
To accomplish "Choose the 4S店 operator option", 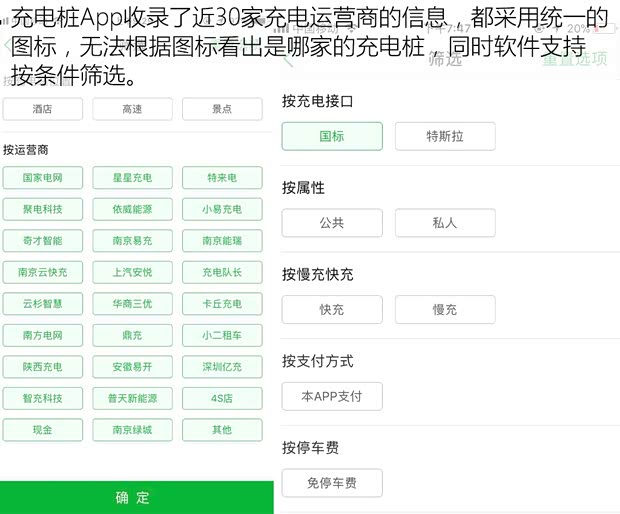I will [x=222, y=398].
